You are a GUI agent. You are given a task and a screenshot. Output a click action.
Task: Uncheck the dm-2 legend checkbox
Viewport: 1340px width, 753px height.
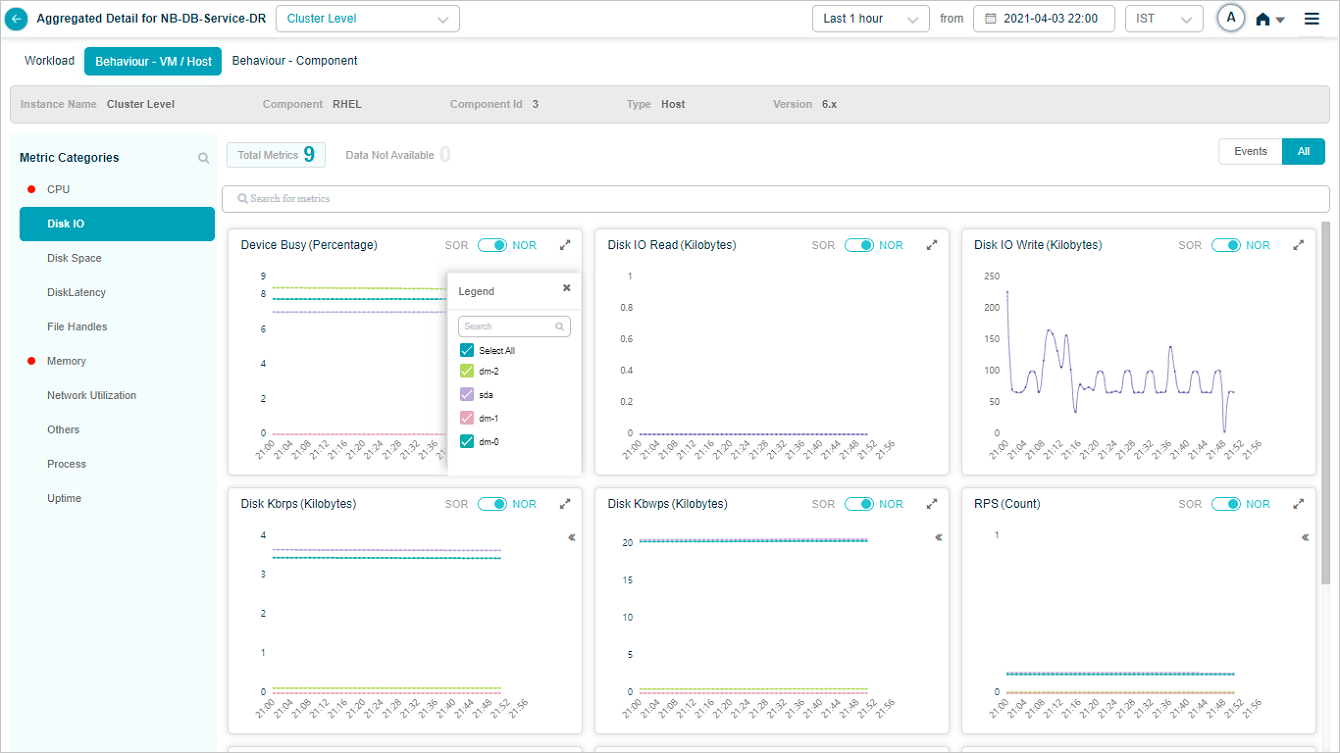[x=467, y=371]
